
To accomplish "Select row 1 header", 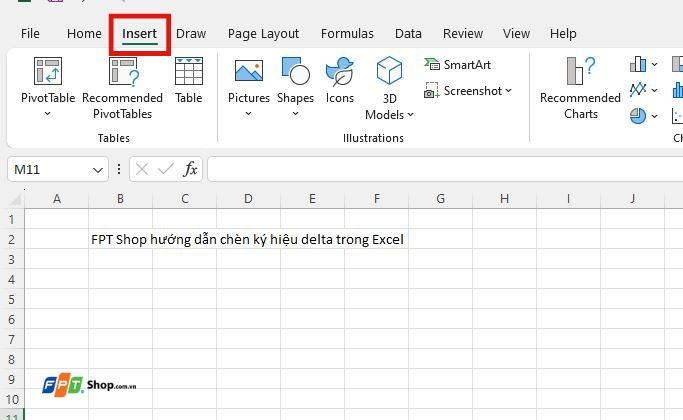I will 12,220.
